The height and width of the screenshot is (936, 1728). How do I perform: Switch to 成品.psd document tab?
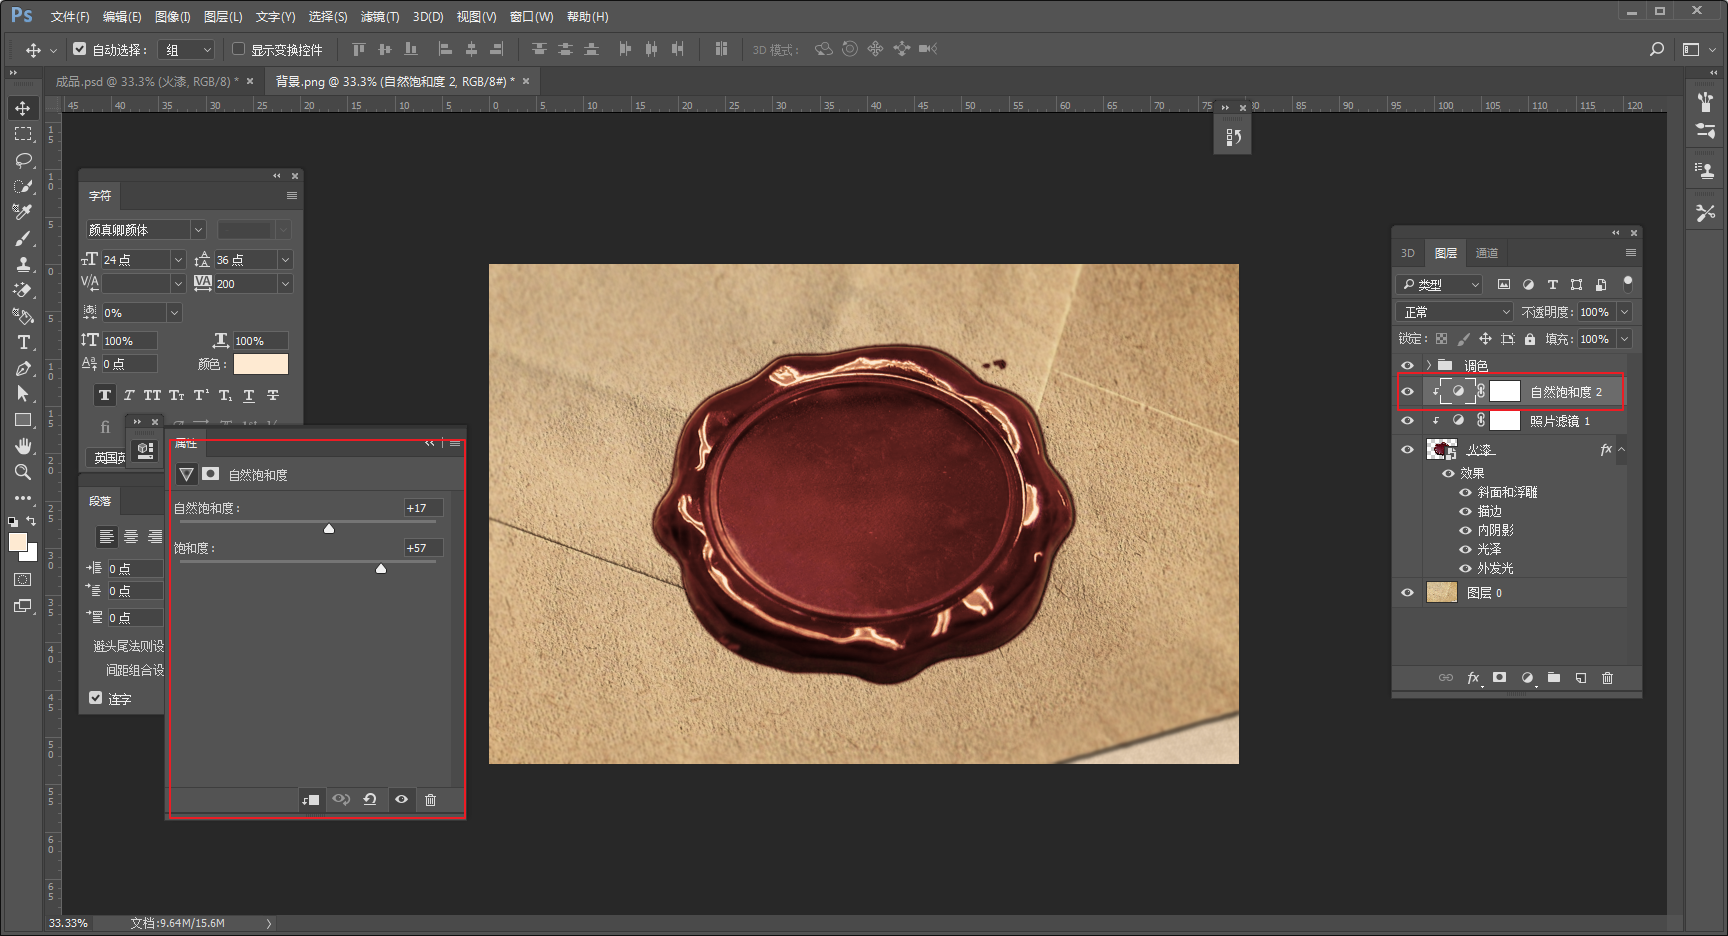(145, 81)
